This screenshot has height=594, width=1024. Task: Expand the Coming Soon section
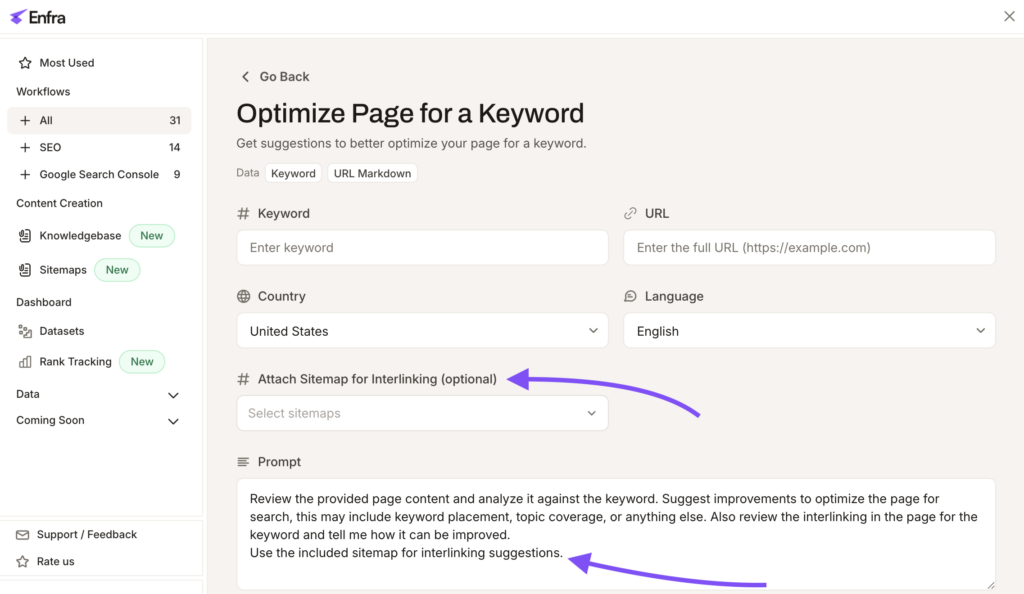click(x=173, y=421)
